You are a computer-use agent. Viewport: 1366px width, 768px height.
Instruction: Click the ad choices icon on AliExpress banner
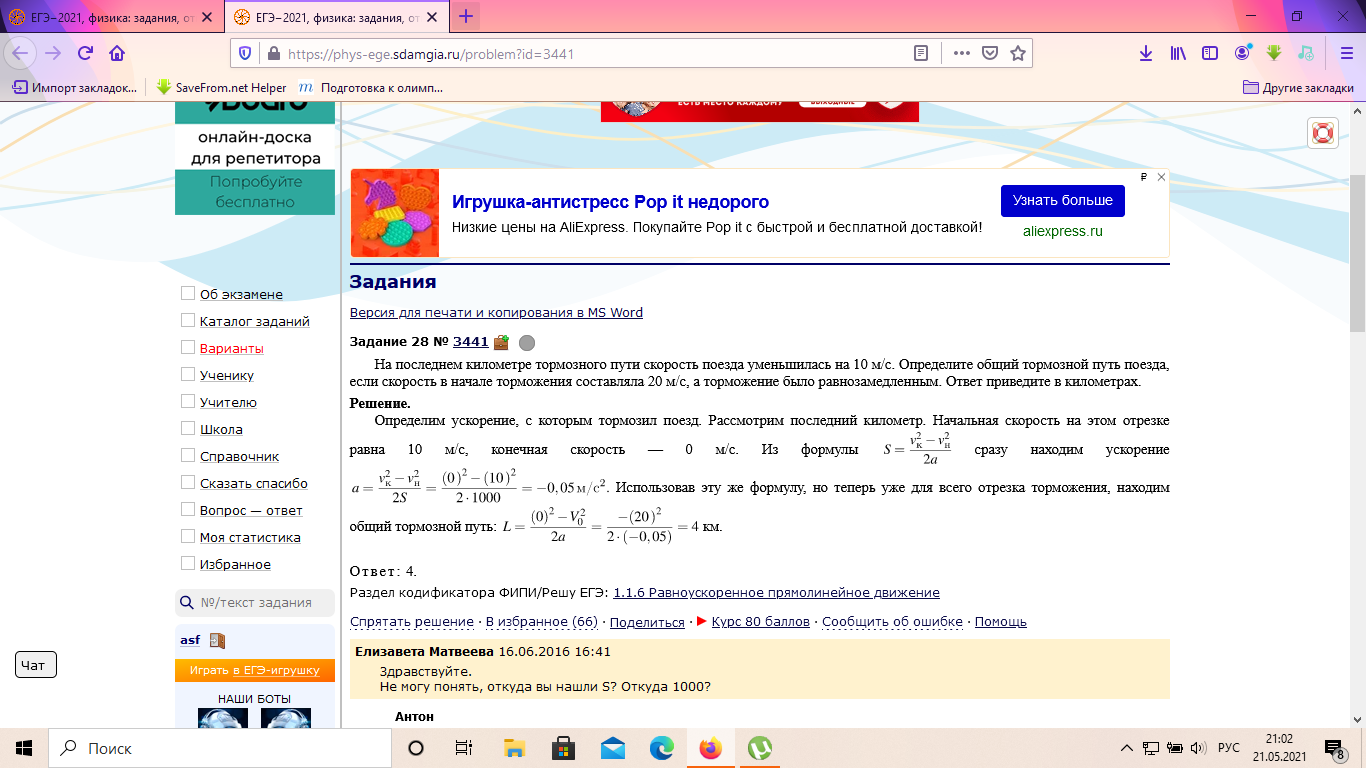(x=1143, y=176)
